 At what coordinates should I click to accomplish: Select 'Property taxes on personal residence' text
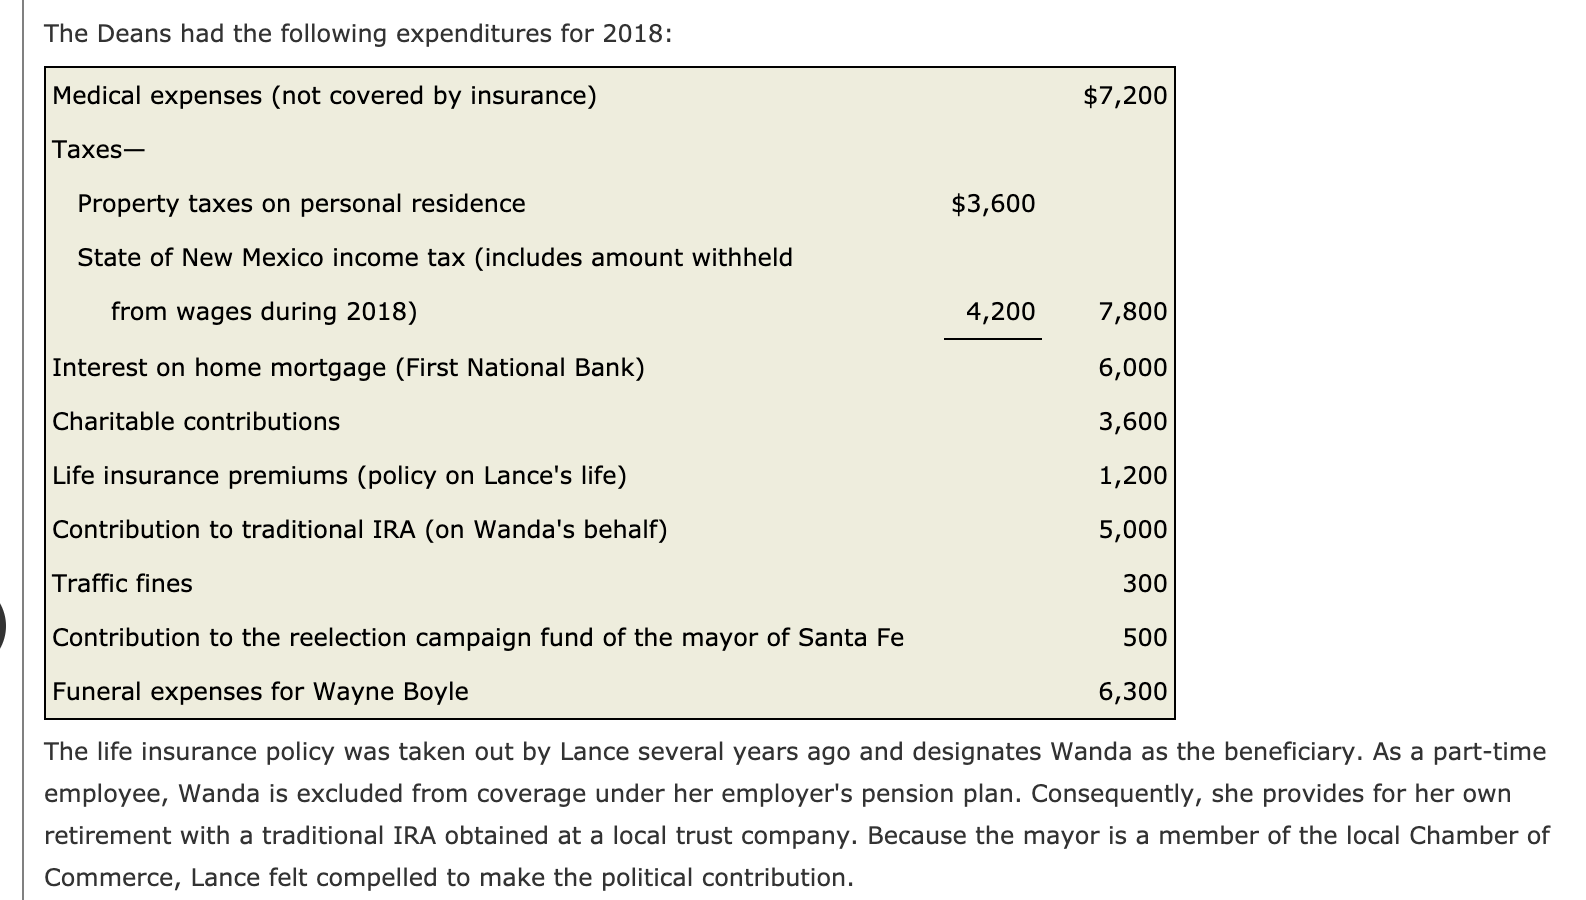(301, 204)
